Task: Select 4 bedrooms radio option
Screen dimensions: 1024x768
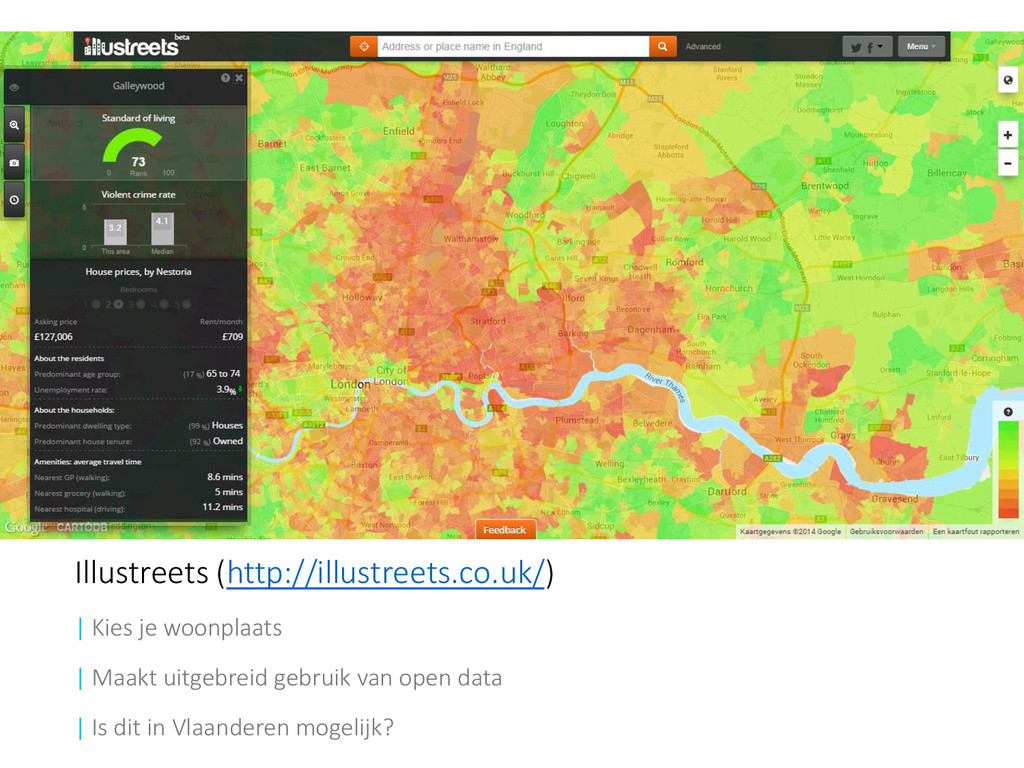Action: pos(164,304)
